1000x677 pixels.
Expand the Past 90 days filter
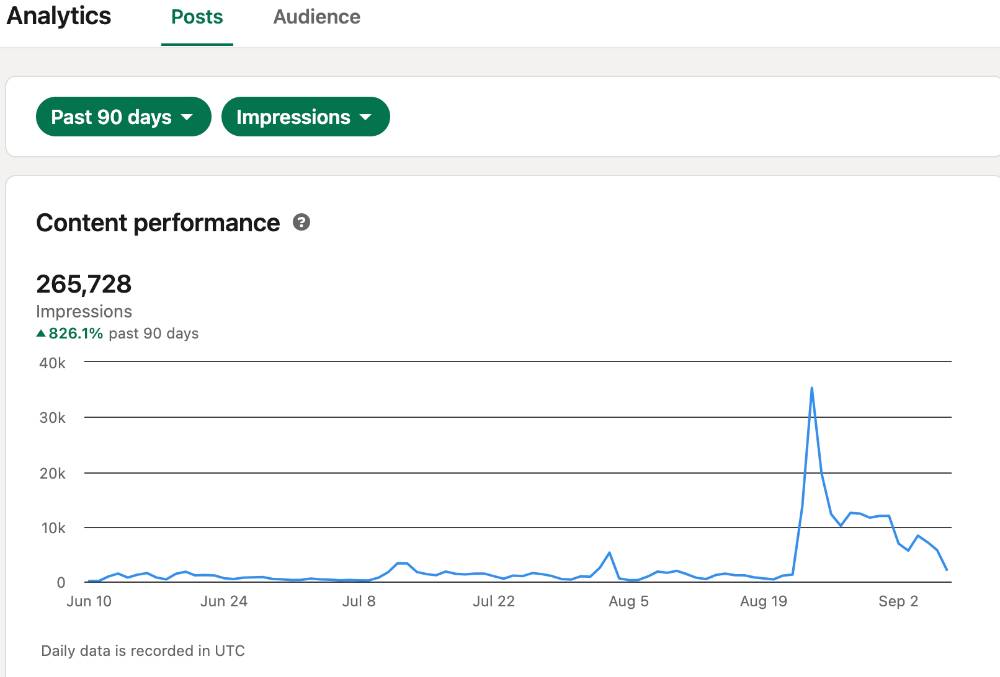tap(123, 117)
